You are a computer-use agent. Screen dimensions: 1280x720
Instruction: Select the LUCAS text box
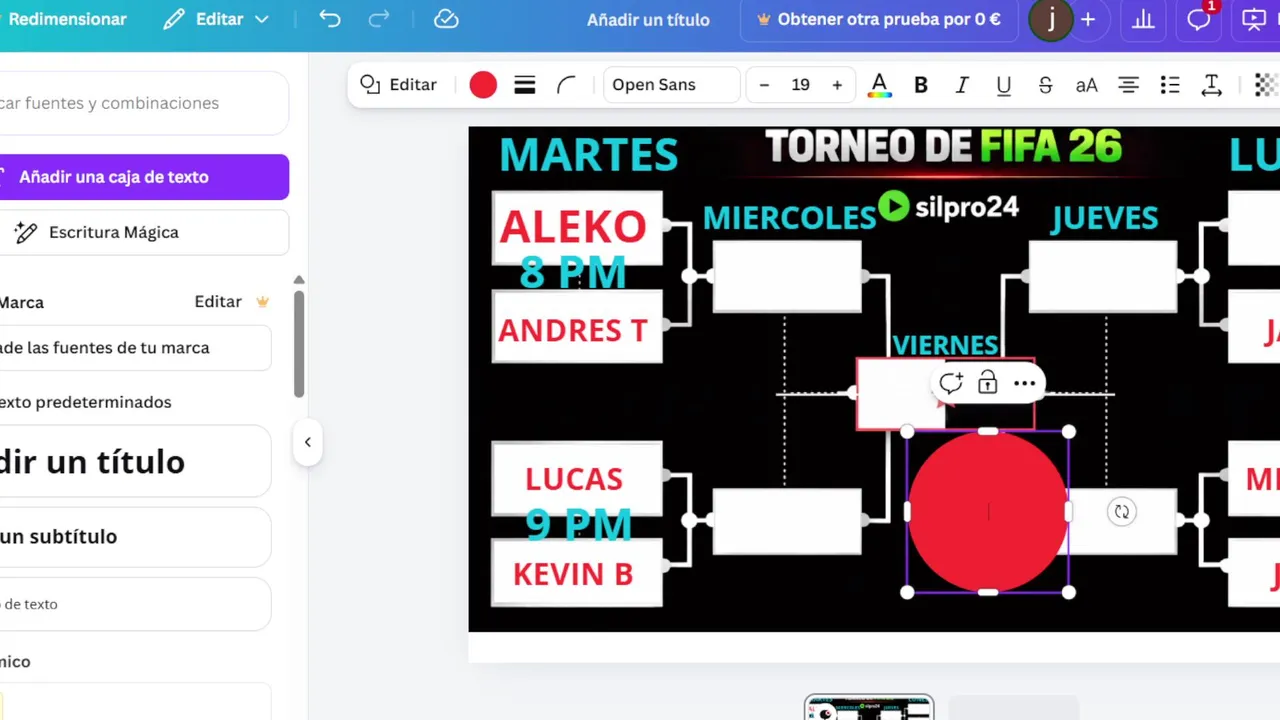(574, 478)
